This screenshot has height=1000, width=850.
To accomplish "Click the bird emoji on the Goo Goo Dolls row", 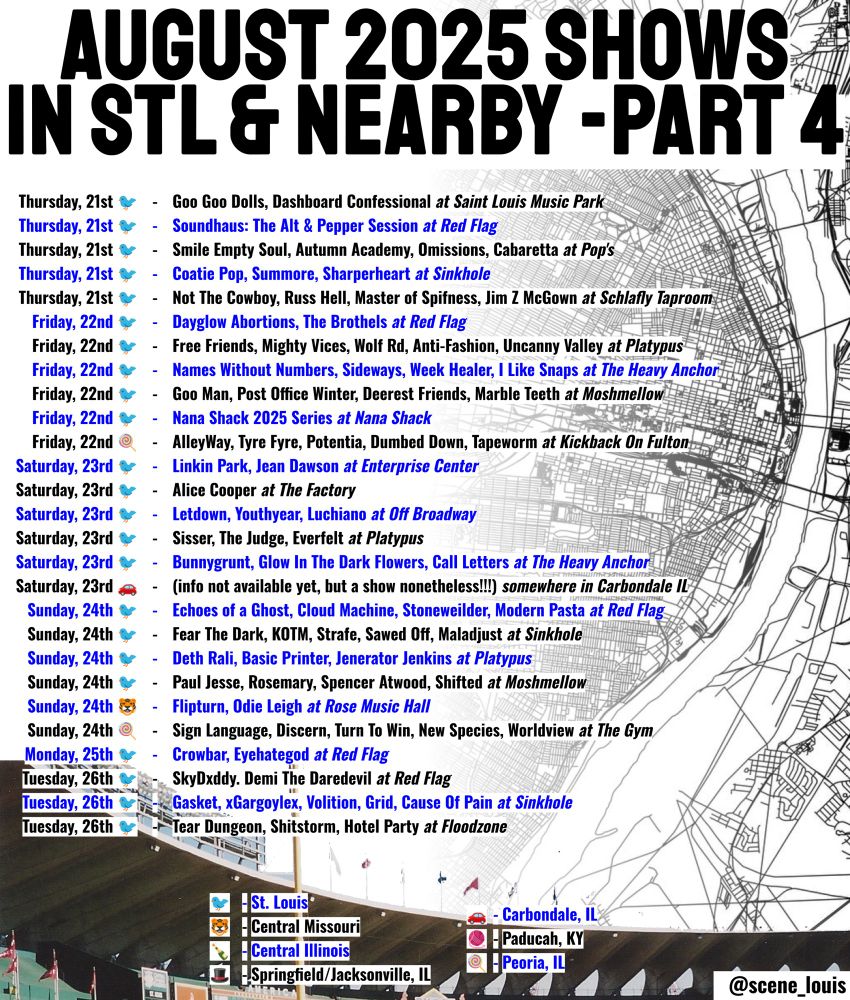I will click(128, 202).
